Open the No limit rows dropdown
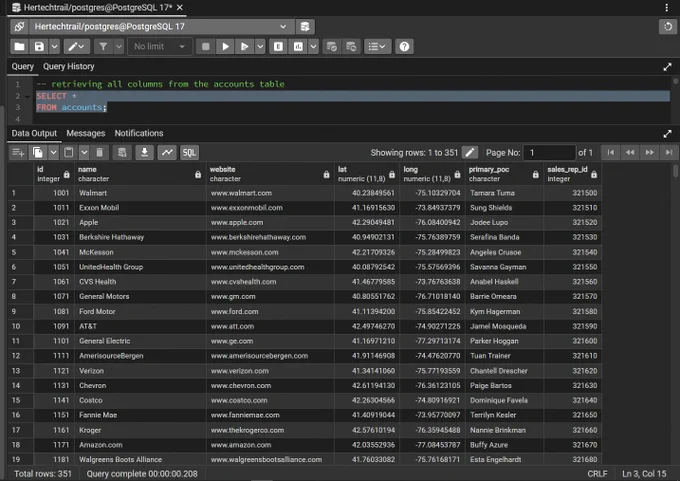The width and height of the screenshot is (680, 481). pos(160,46)
